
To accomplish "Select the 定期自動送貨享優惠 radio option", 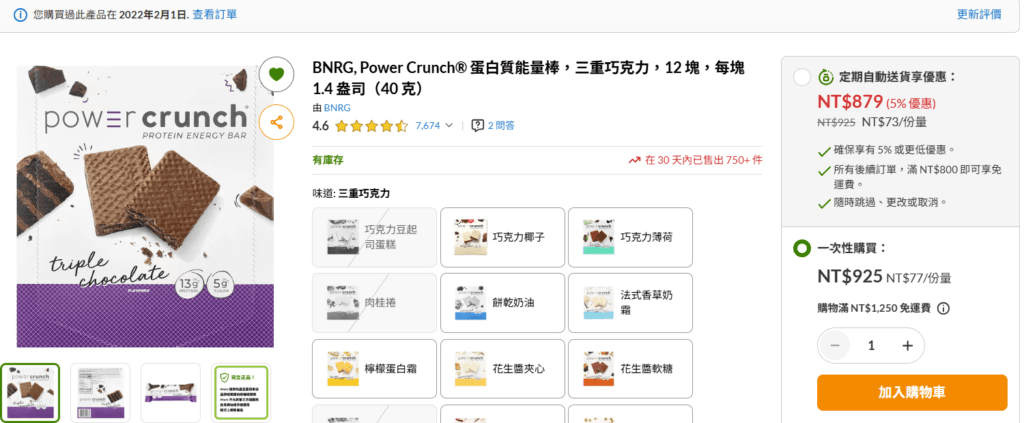I will coord(802,77).
